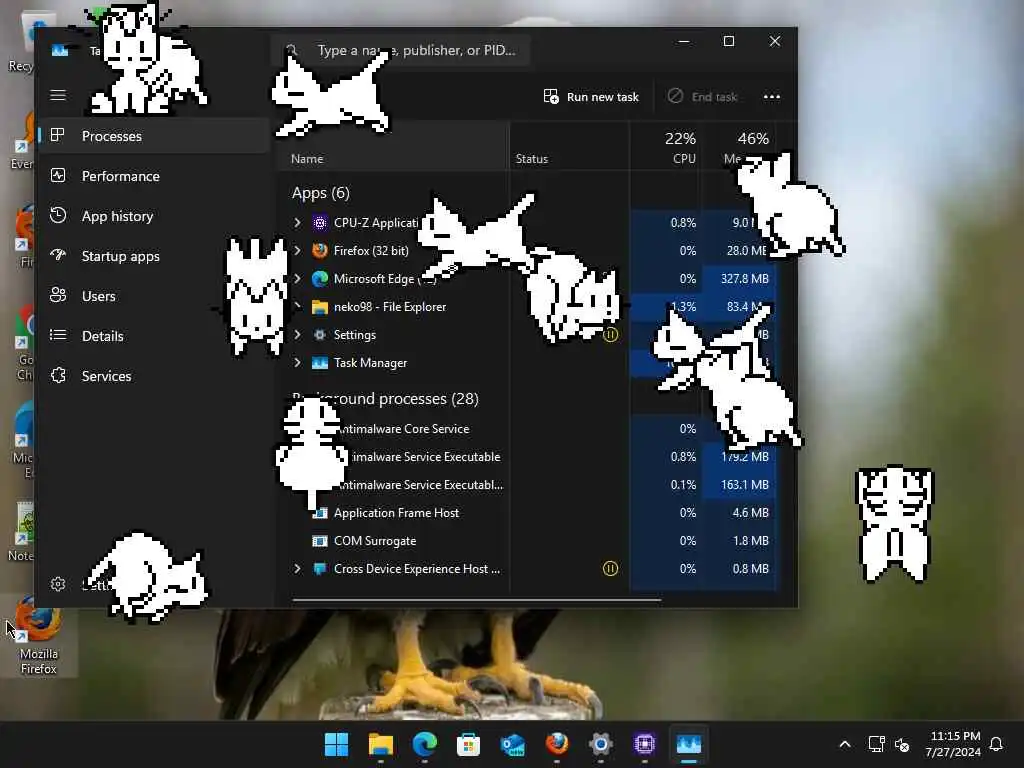
Task: Expand the Microsoft Edge row
Action: 297,279
